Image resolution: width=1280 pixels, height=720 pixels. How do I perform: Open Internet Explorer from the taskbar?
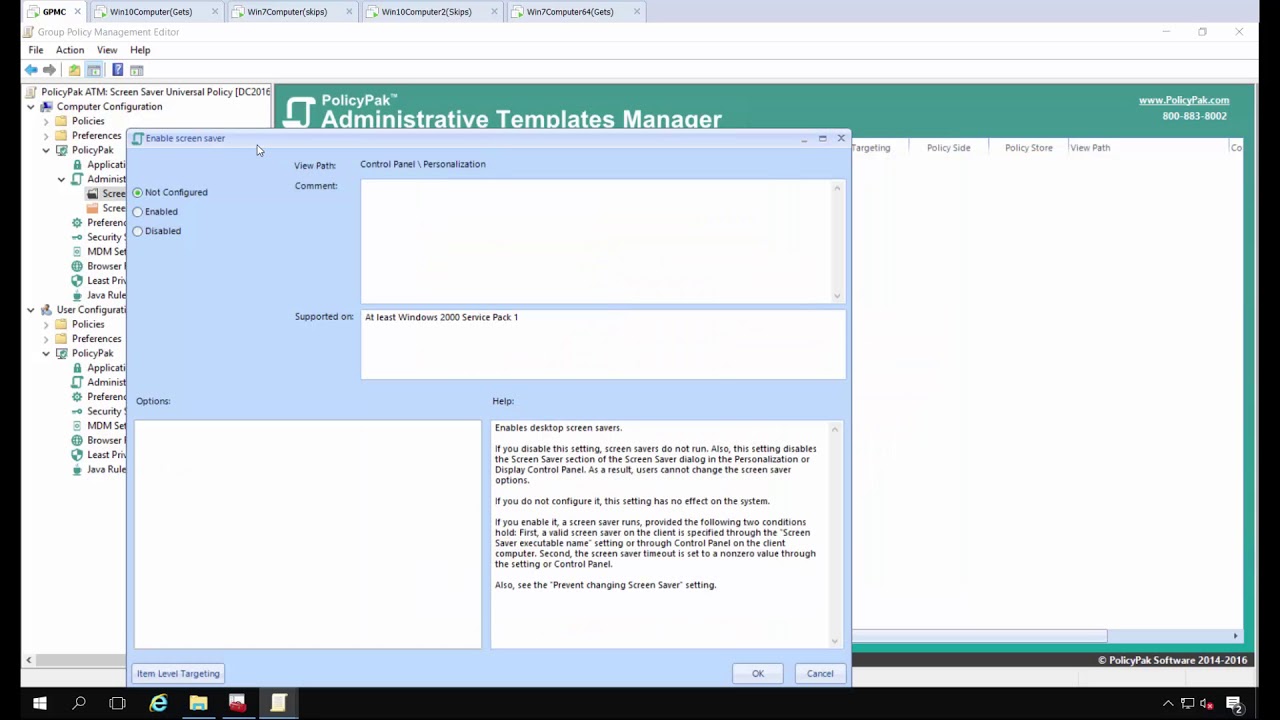(x=158, y=704)
